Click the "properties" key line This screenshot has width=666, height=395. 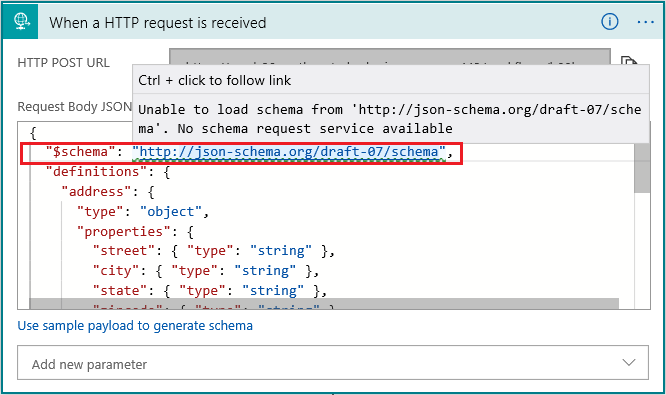(135, 231)
